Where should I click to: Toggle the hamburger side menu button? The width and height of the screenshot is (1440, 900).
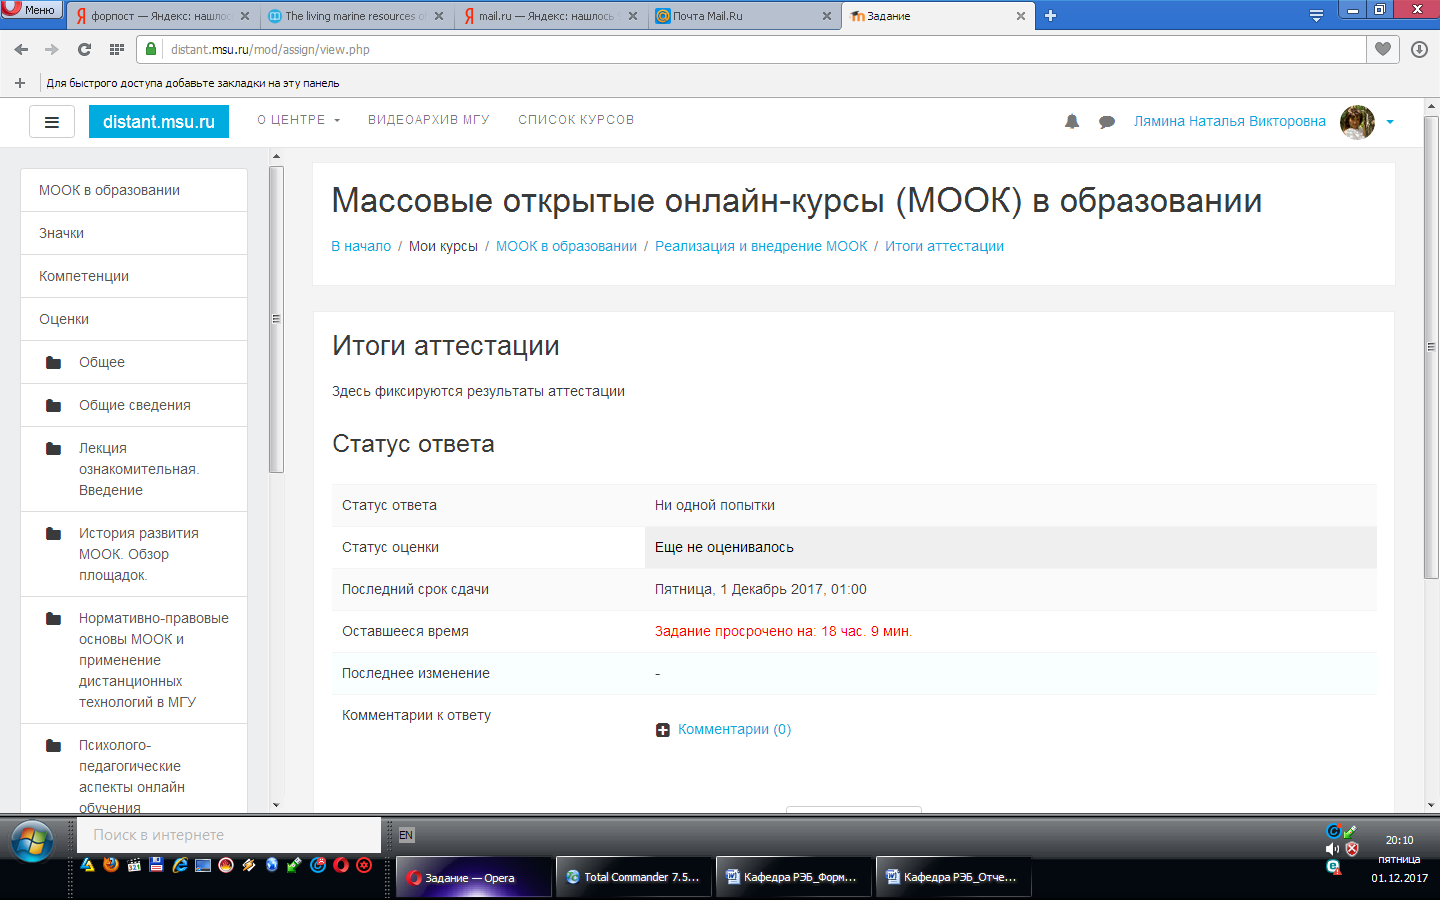[x=52, y=122]
